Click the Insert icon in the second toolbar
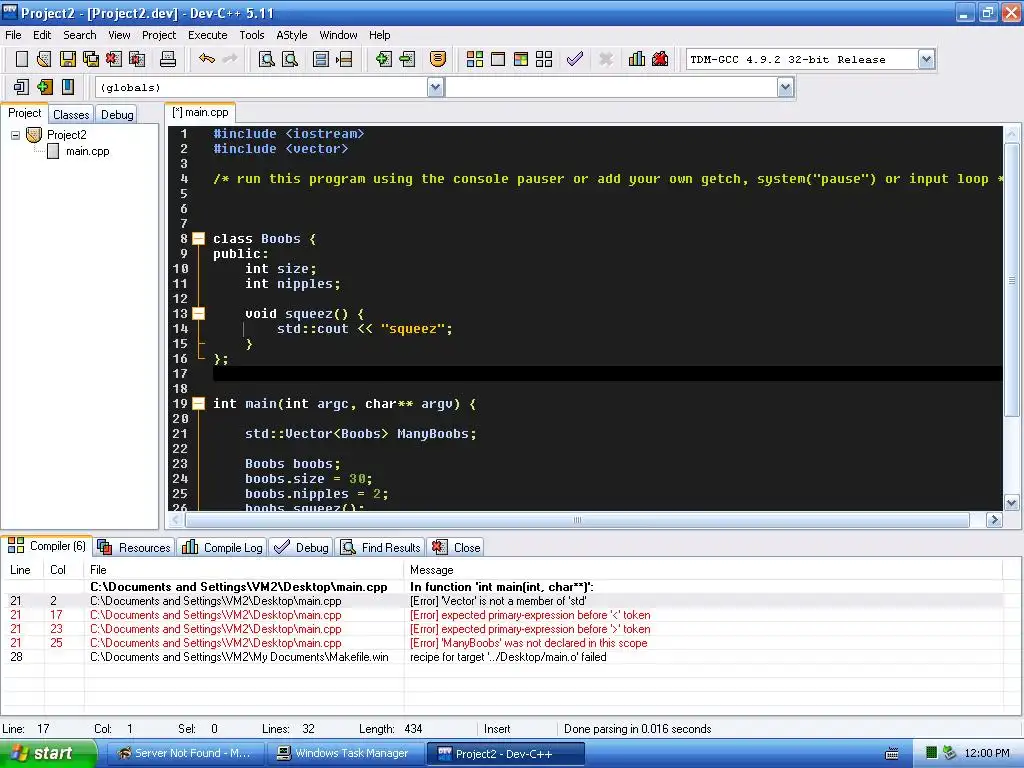 21,87
